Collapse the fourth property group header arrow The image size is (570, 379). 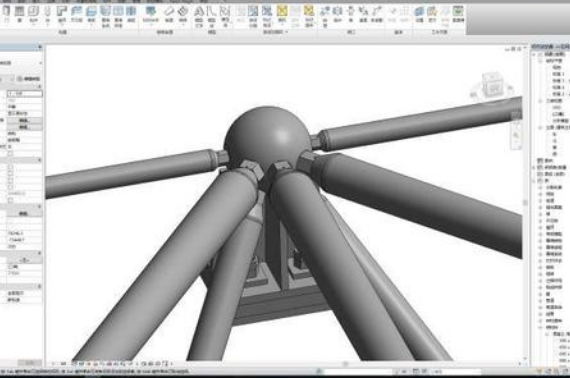click(x=39, y=253)
